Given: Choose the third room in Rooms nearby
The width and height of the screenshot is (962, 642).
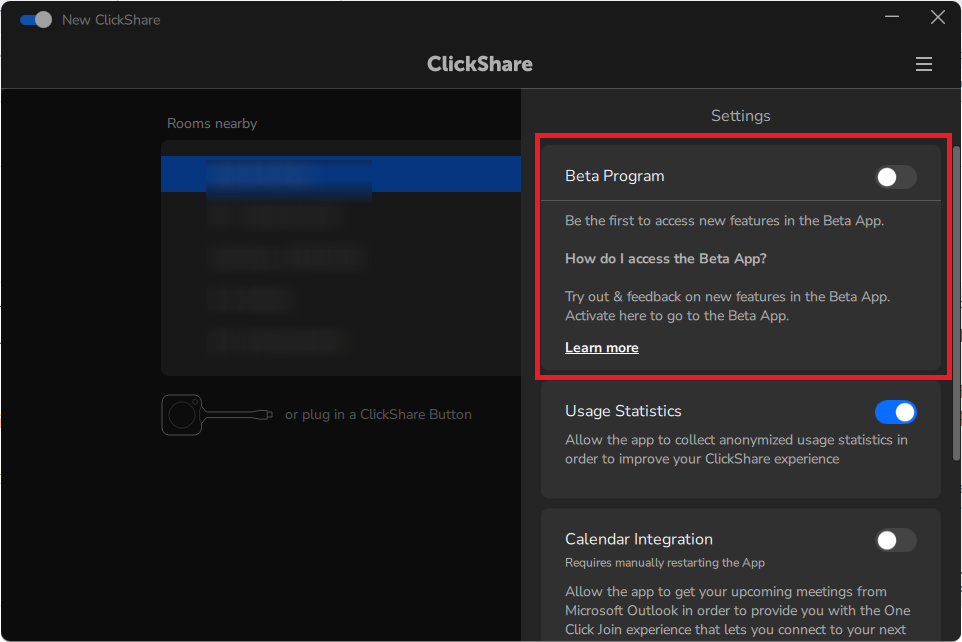Looking at the screenshot, I should click(285, 258).
